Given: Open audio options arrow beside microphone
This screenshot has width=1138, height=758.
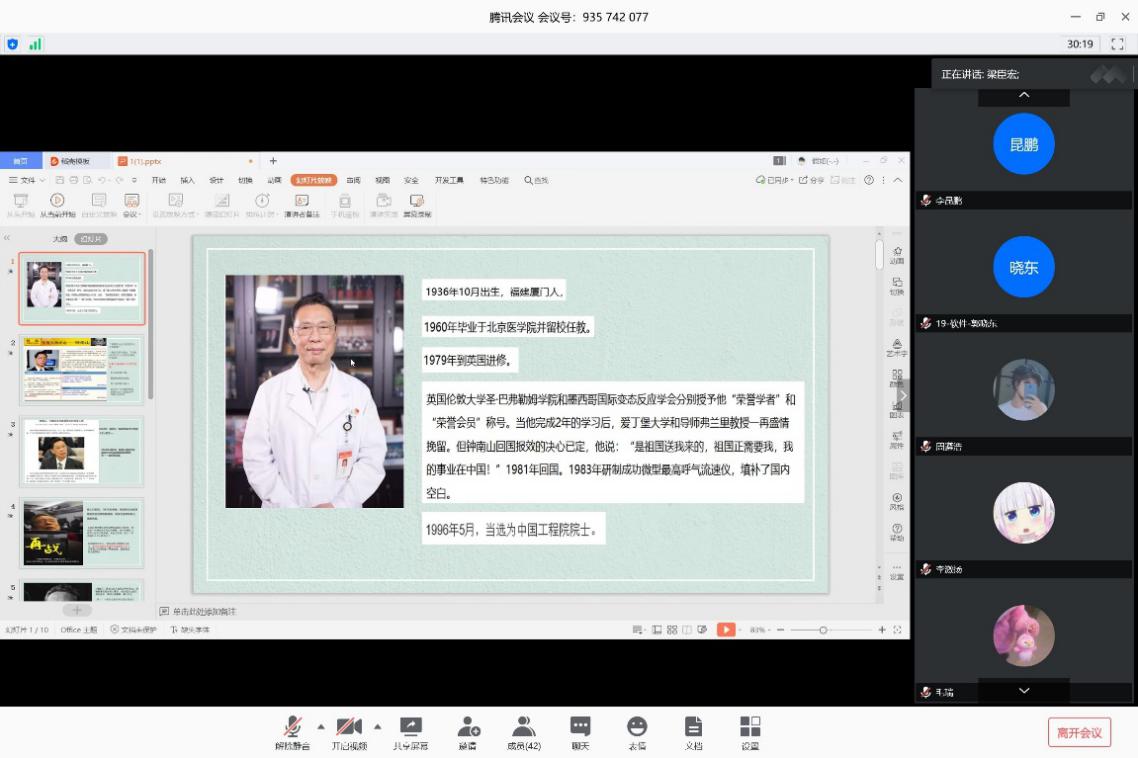Looking at the screenshot, I should click(x=321, y=726).
